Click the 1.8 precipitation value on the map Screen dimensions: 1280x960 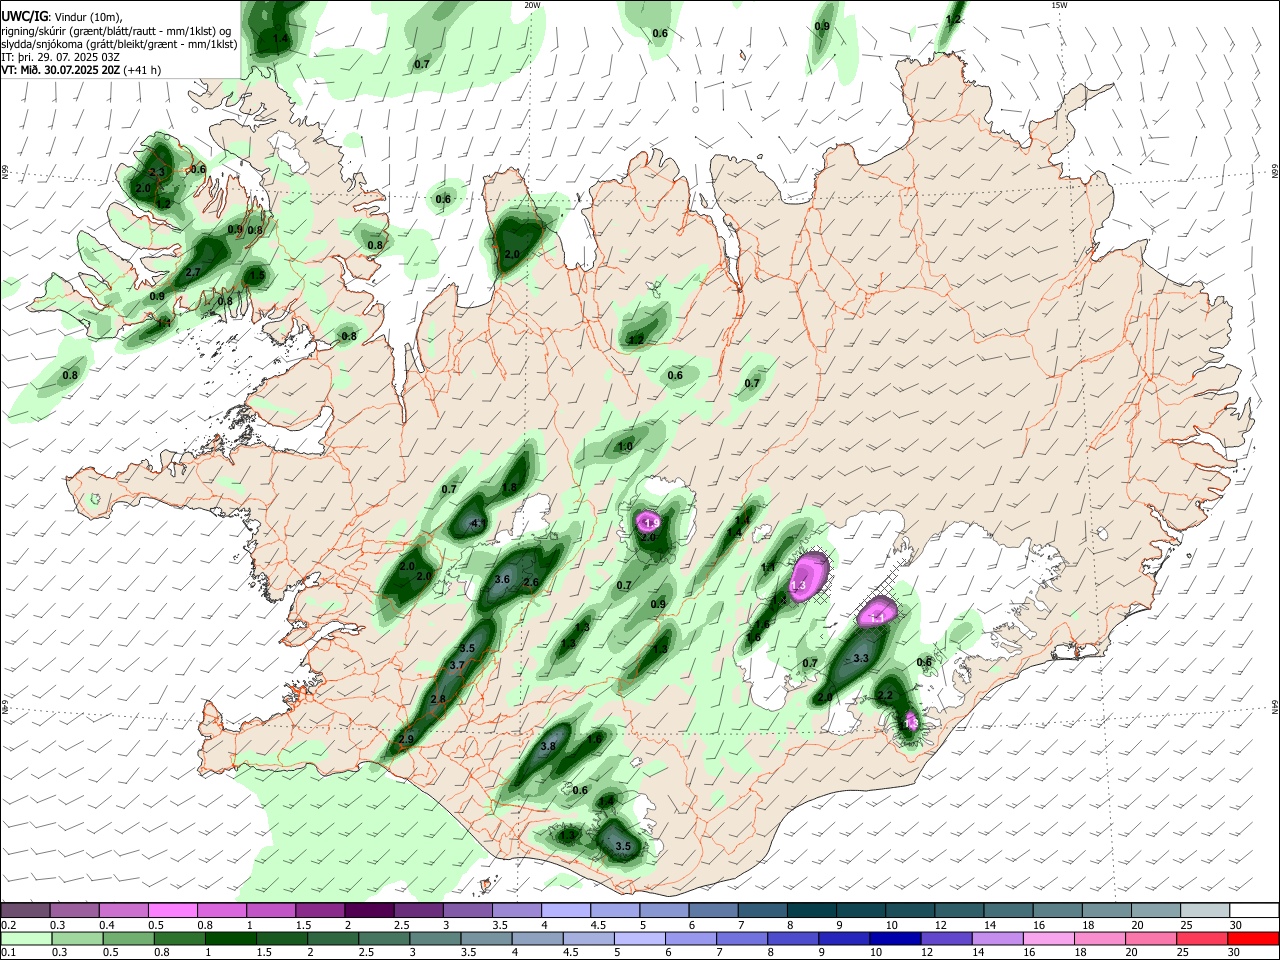point(509,487)
